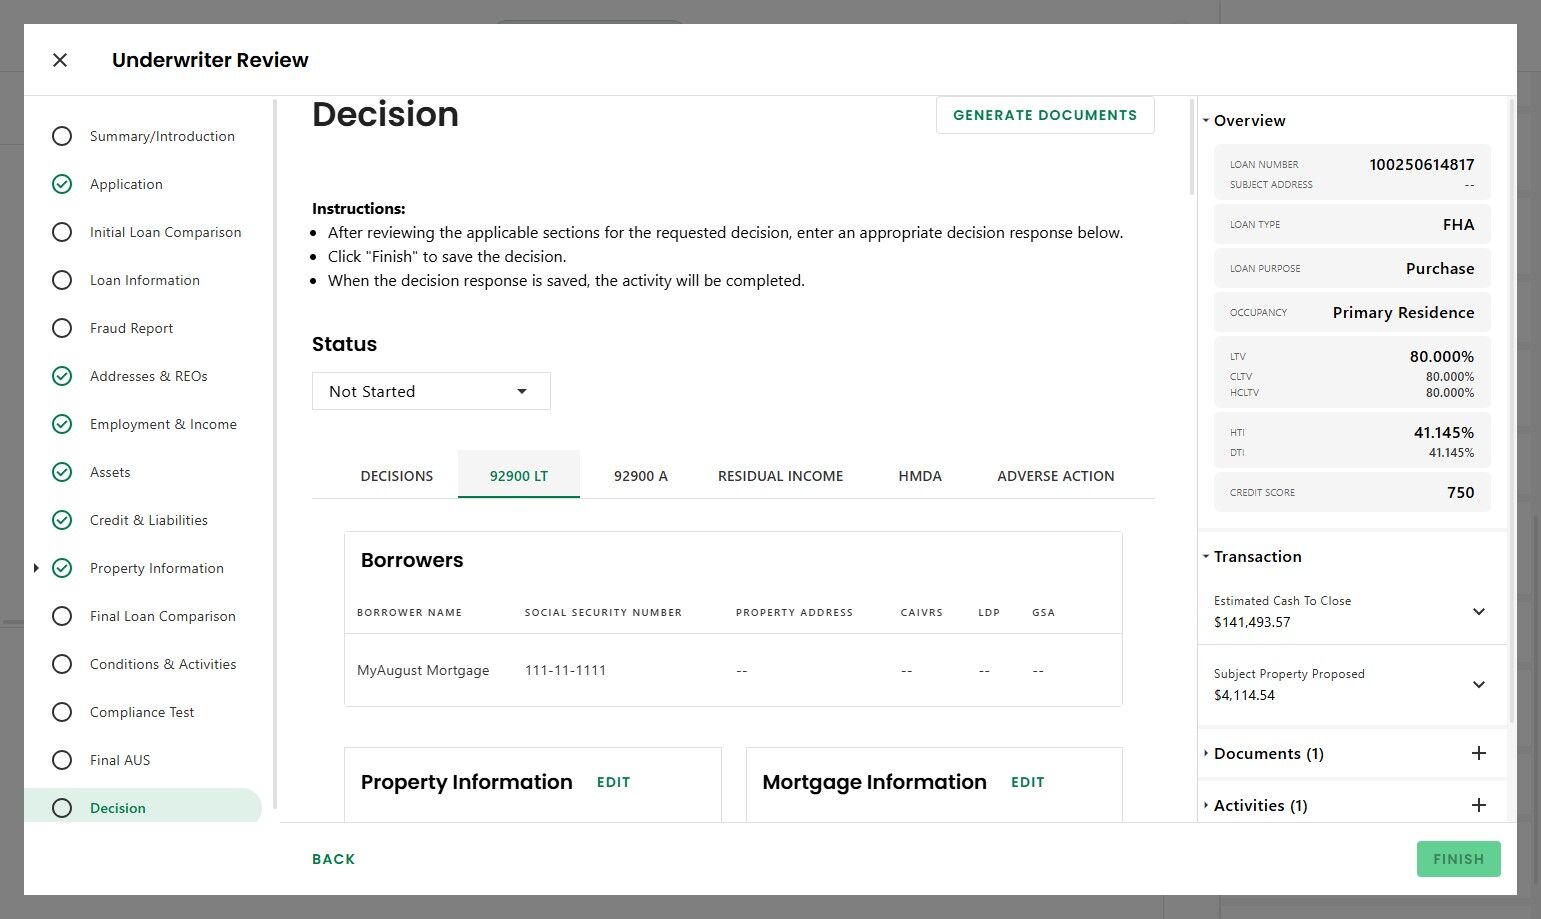Go to Conditions & Activities step
Viewport: 1541px width, 919px height.
[x=163, y=664]
